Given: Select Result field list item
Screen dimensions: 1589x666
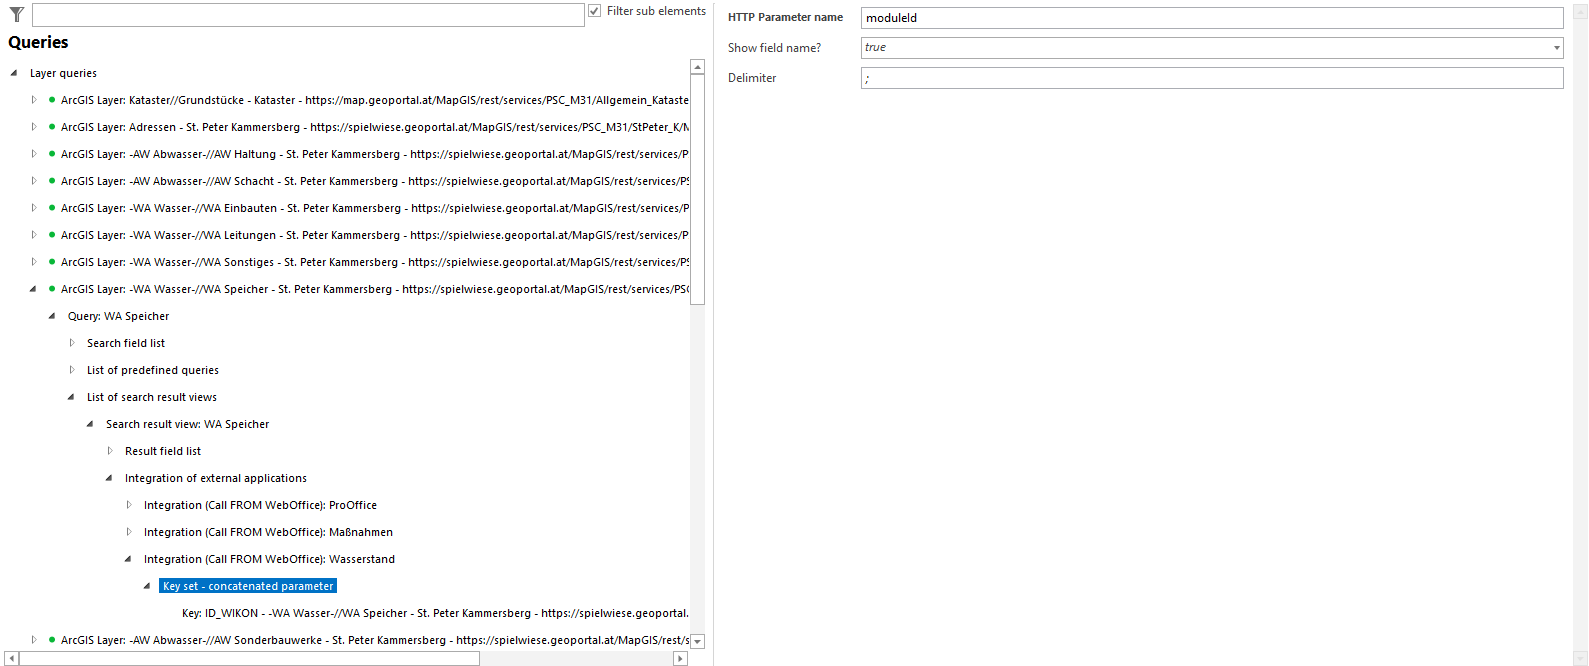Looking at the screenshot, I should pos(163,451).
